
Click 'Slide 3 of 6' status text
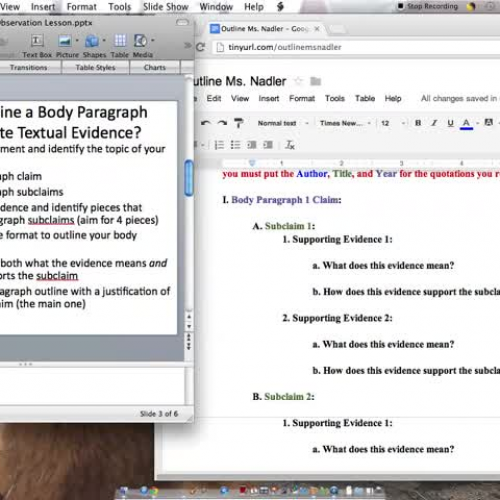[159, 414]
